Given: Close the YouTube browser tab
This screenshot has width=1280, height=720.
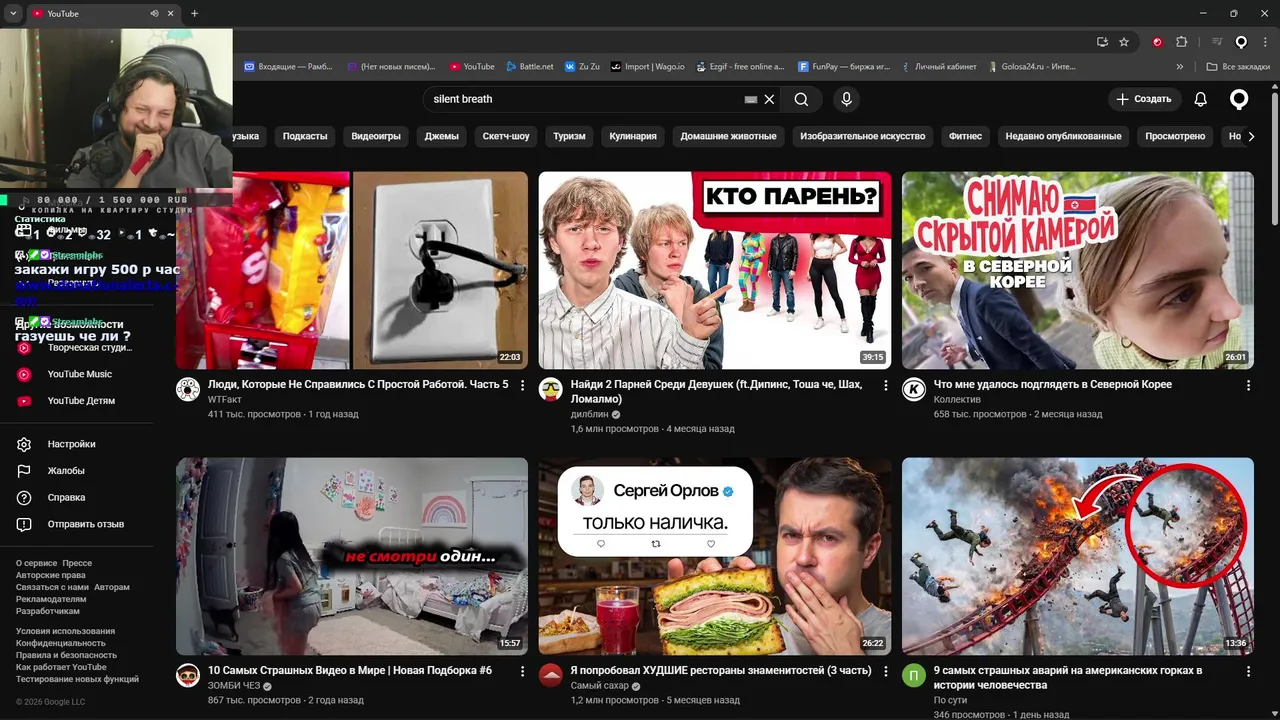Looking at the screenshot, I should tap(171, 13).
